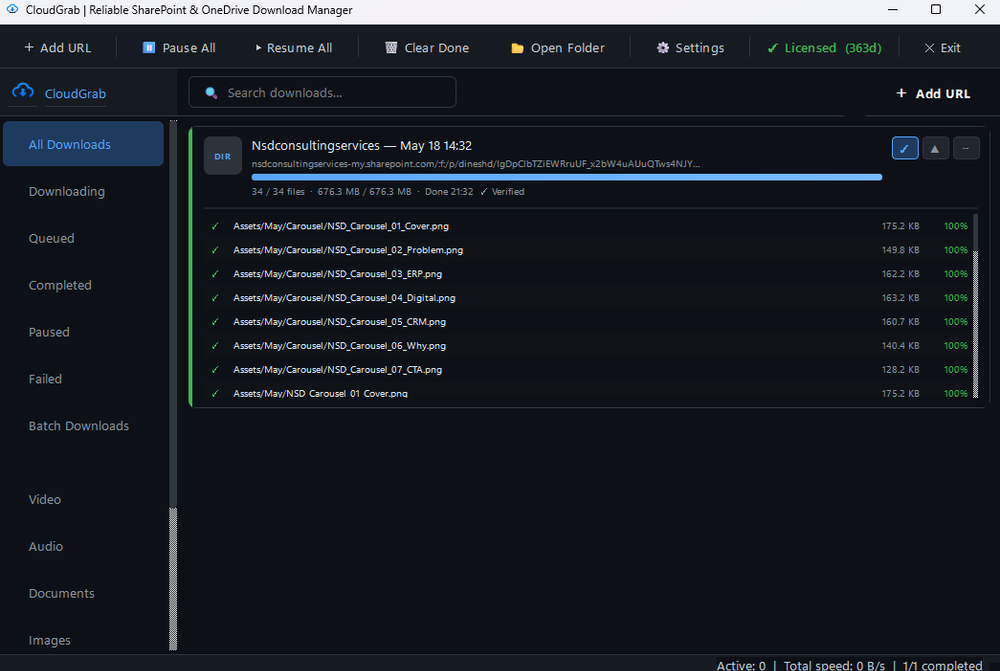Click the sidebar vertical scrollbar
The image size is (1000, 671).
[x=173, y=386]
